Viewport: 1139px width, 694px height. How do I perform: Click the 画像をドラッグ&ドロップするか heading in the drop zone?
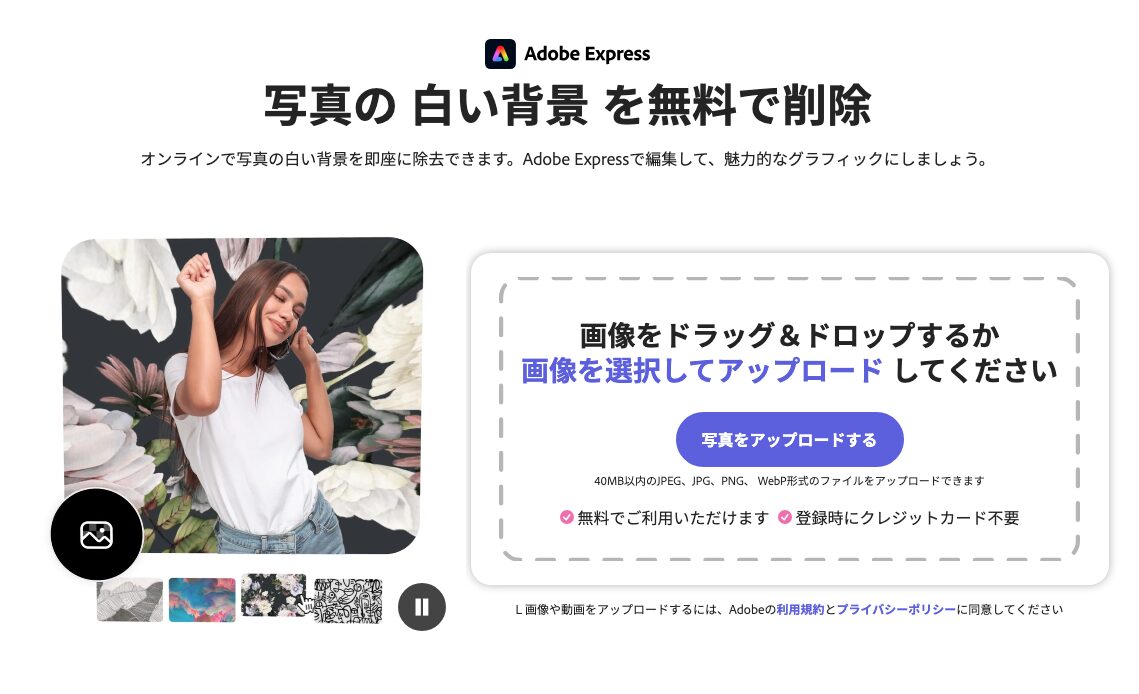pos(790,336)
